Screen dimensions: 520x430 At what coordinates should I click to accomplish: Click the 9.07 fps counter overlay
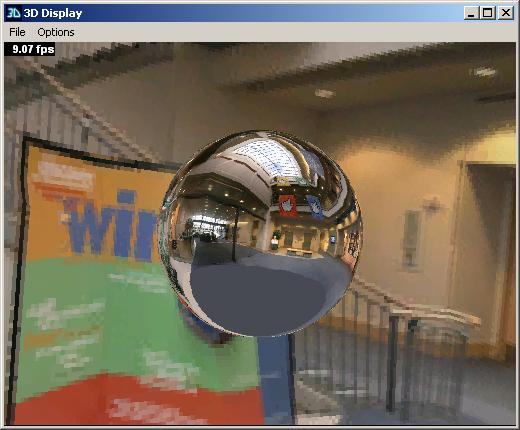[30, 49]
